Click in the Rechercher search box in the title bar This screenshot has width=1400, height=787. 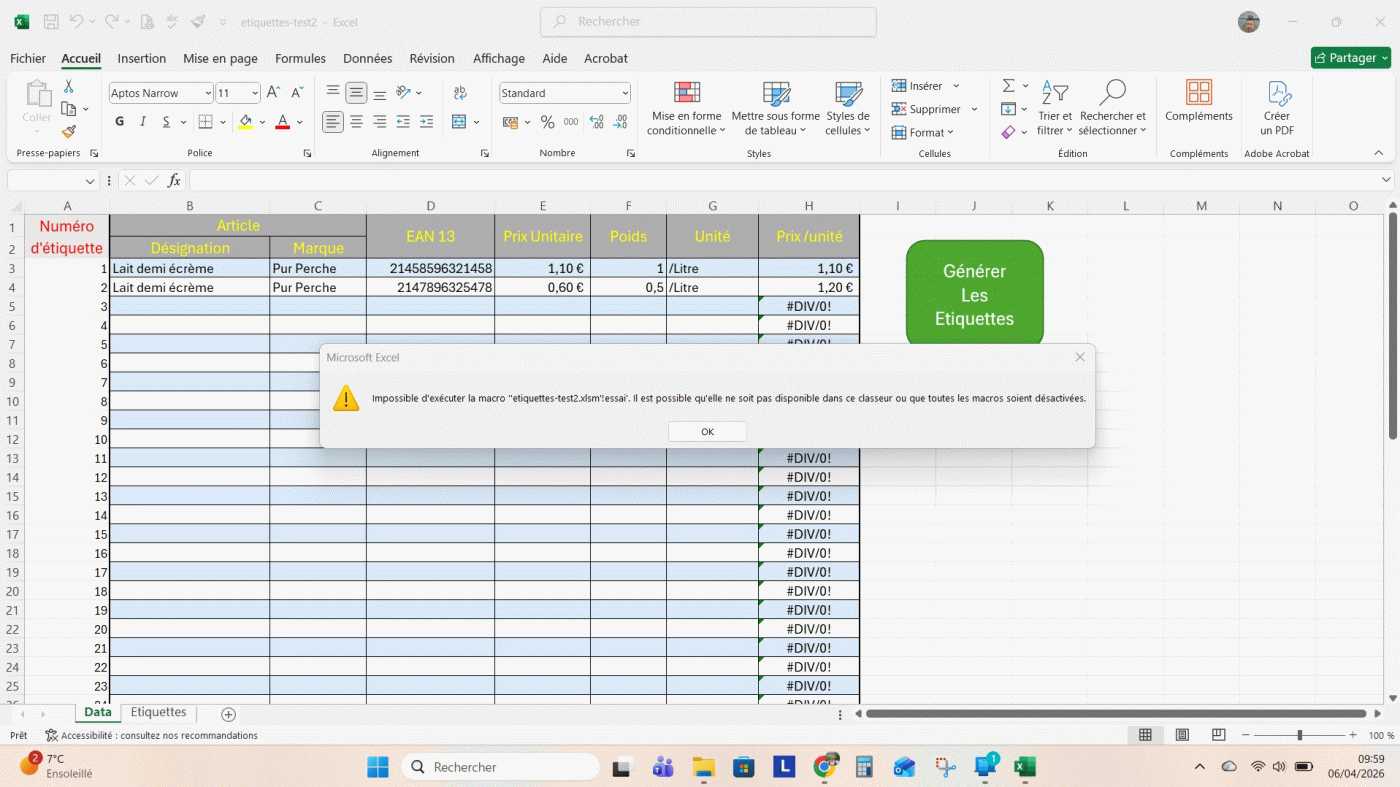tap(708, 21)
